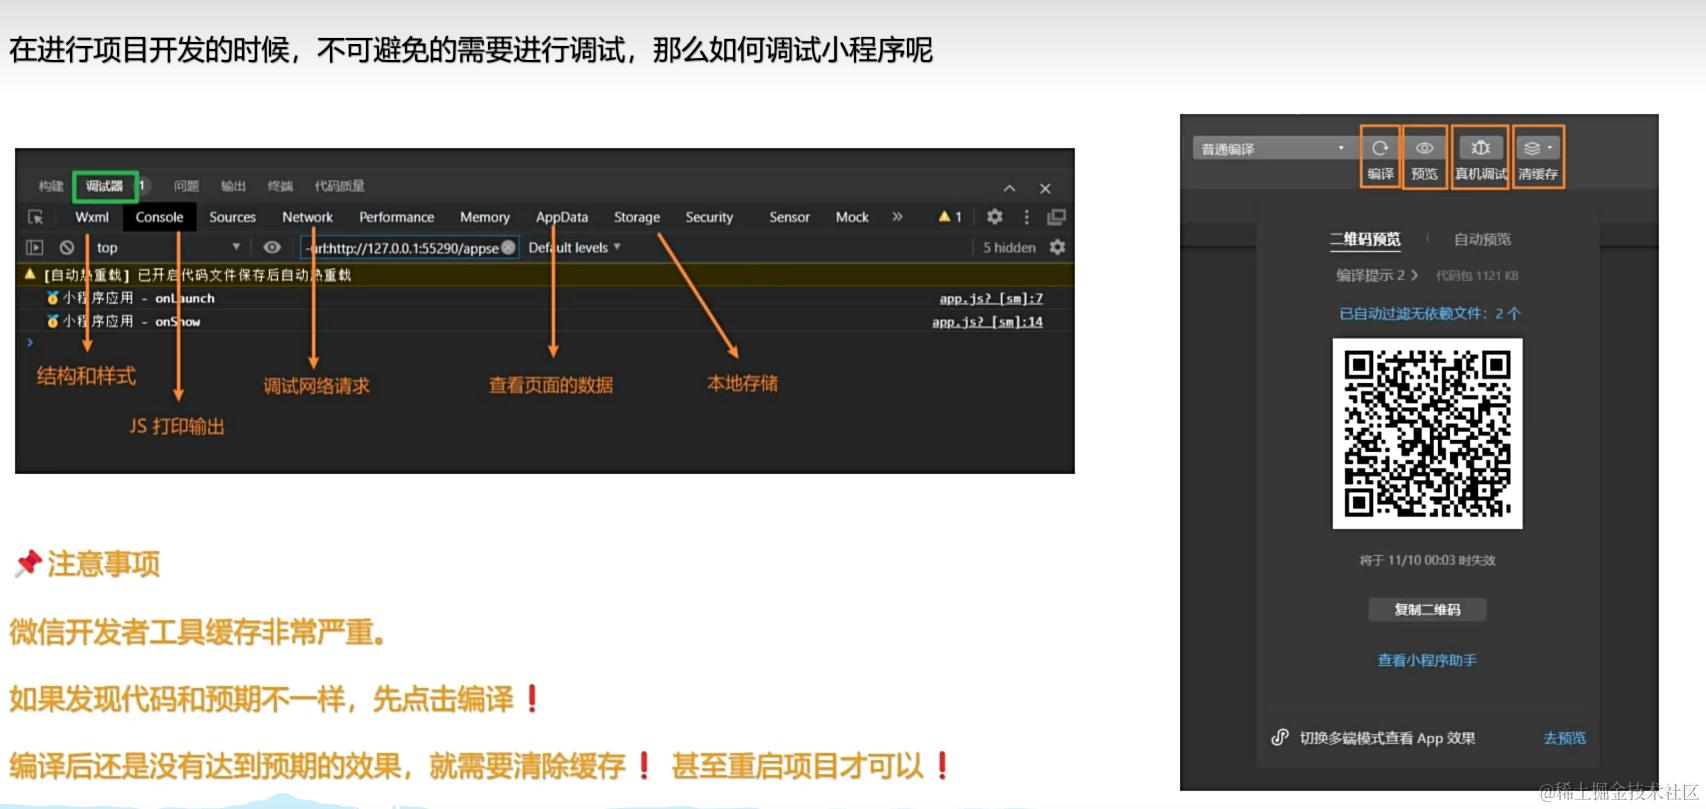Viewport: 1706px width, 809px height.
Task: Click the link icon beside 切换多端模式
Action: (x=1279, y=738)
